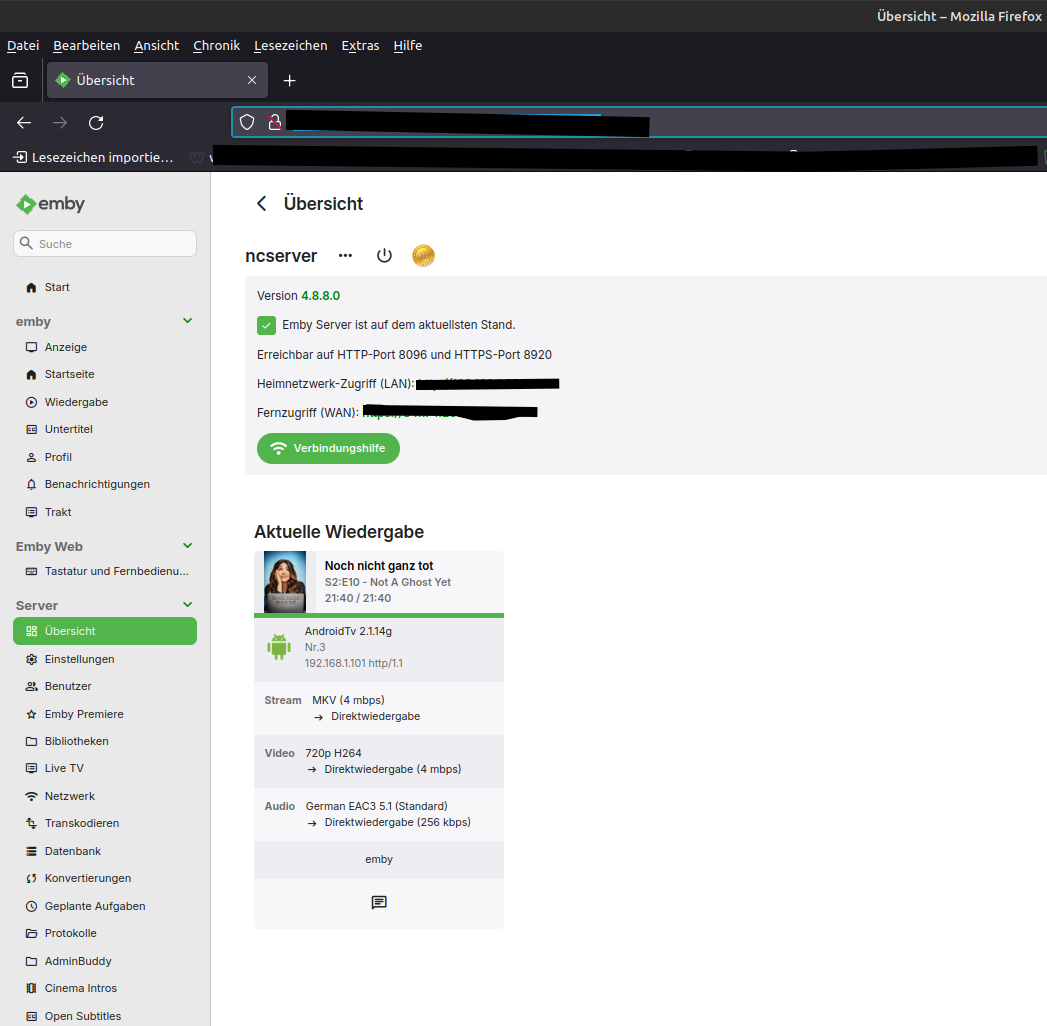This screenshot has width=1047, height=1026.
Task: Click the Noch nicht ganz tot title
Action: (379, 566)
